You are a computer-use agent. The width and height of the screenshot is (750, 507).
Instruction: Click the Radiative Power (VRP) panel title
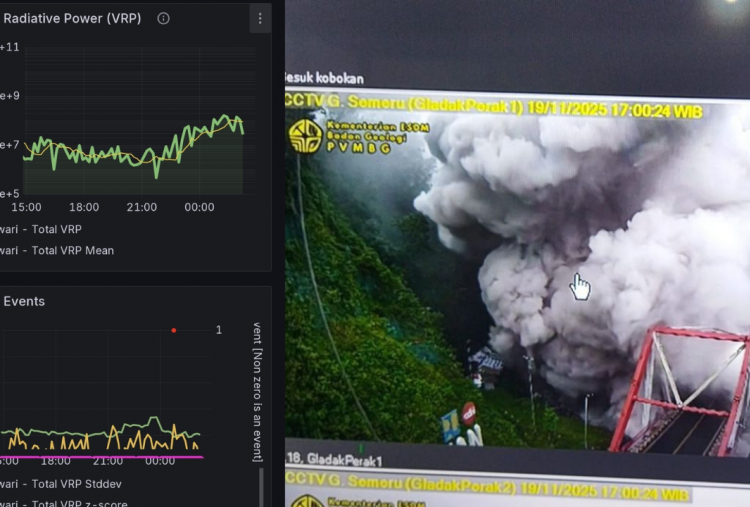click(x=72, y=18)
